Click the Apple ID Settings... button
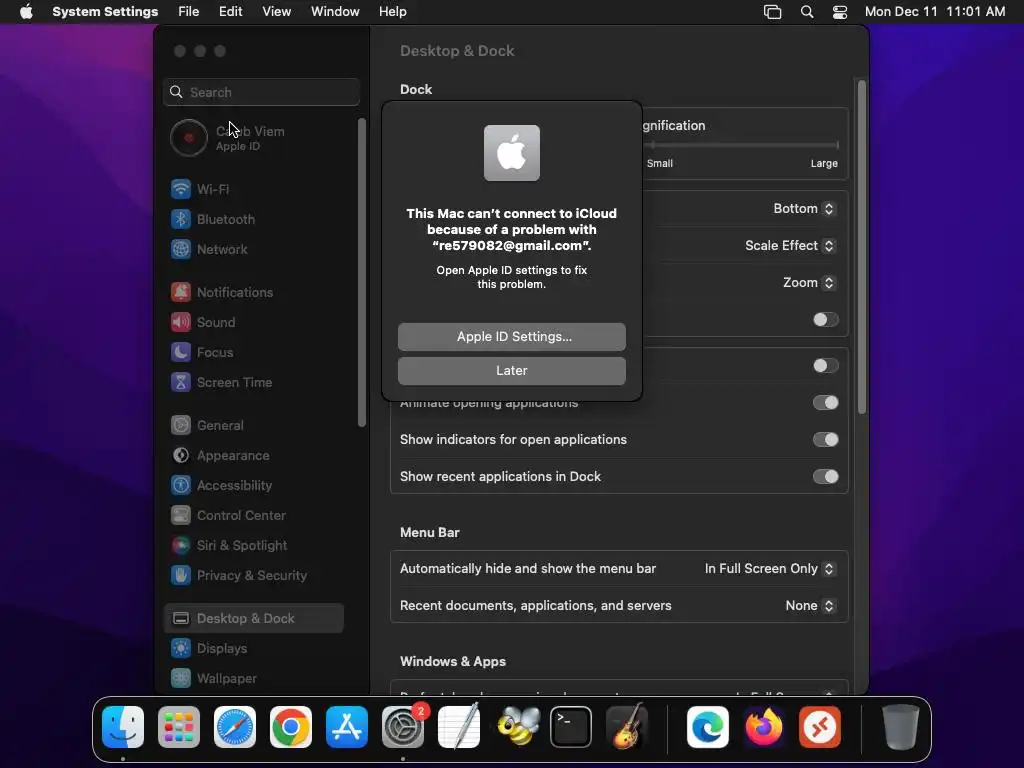 click(x=512, y=337)
